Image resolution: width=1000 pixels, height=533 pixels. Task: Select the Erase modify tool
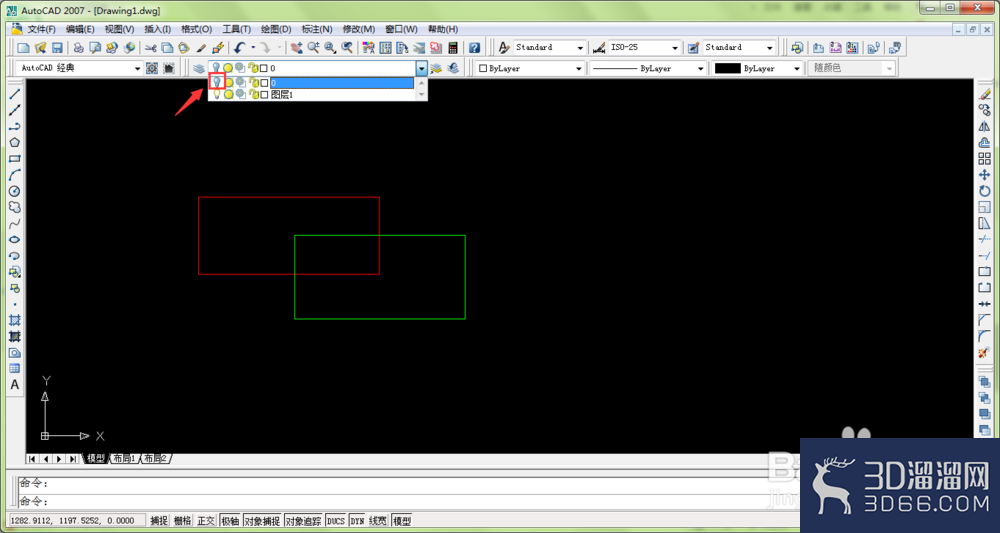click(984, 94)
